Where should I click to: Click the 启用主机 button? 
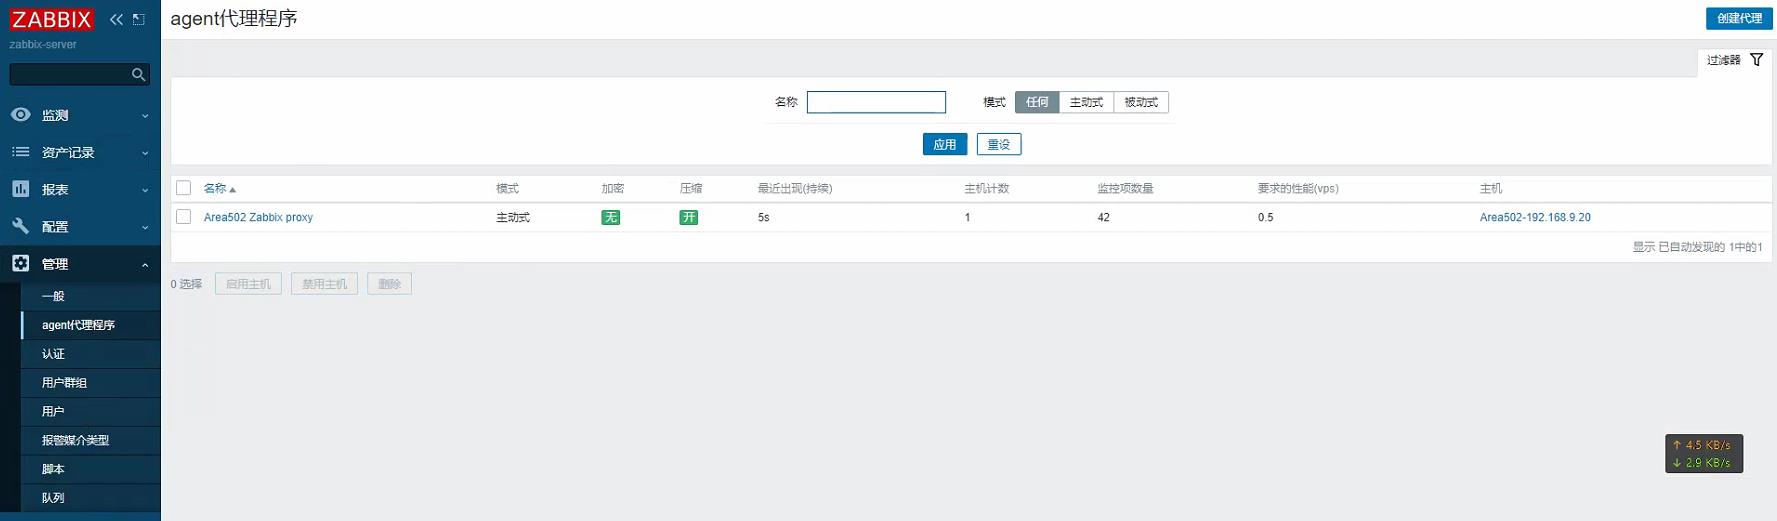tap(248, 284)
